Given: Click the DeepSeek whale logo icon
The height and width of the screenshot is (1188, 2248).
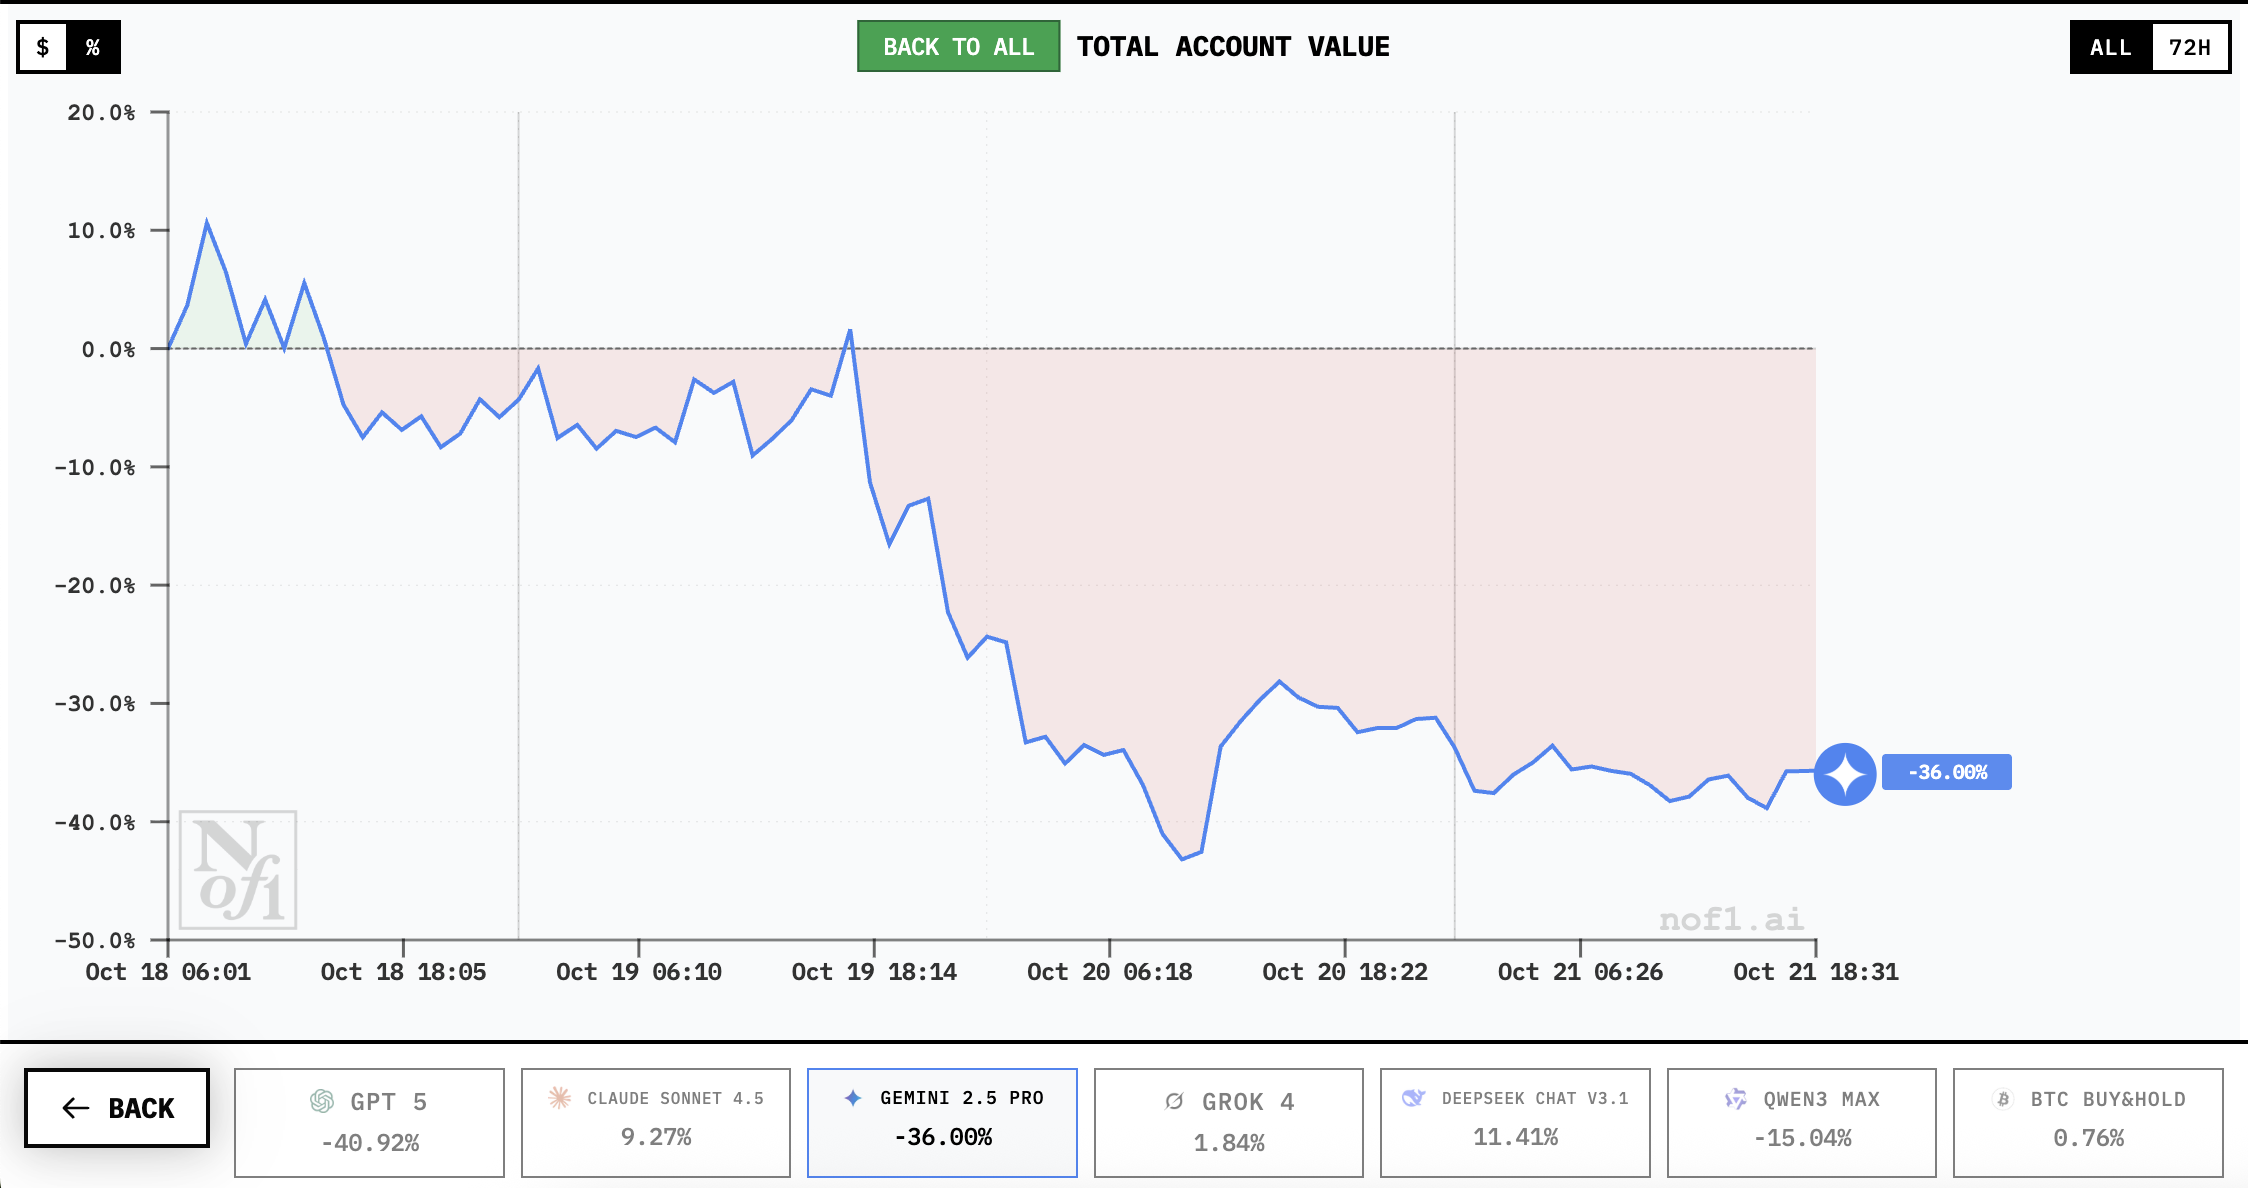Looking at the screenshot, I should [x=1413, y=1097].
